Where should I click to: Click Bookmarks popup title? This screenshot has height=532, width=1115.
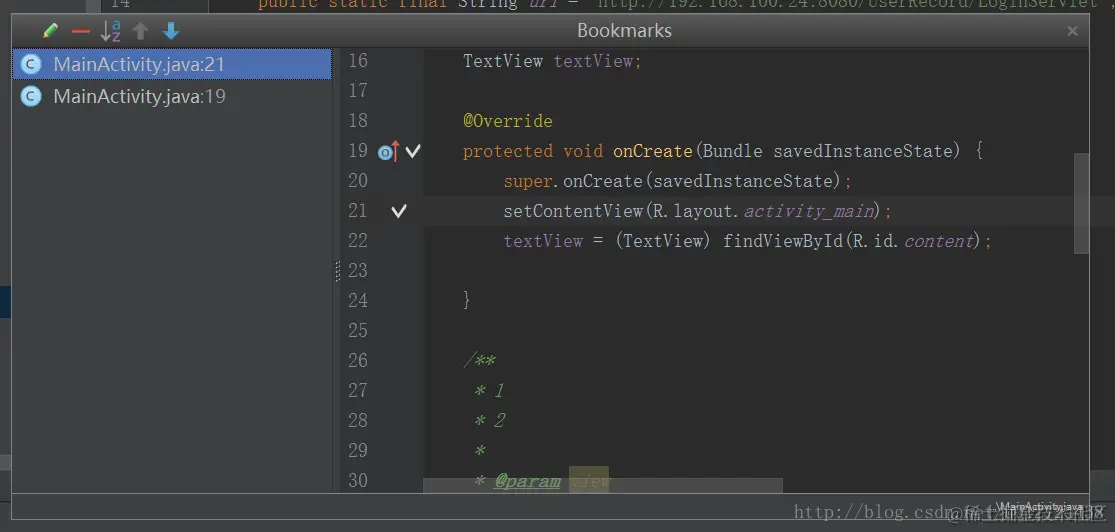624,31
